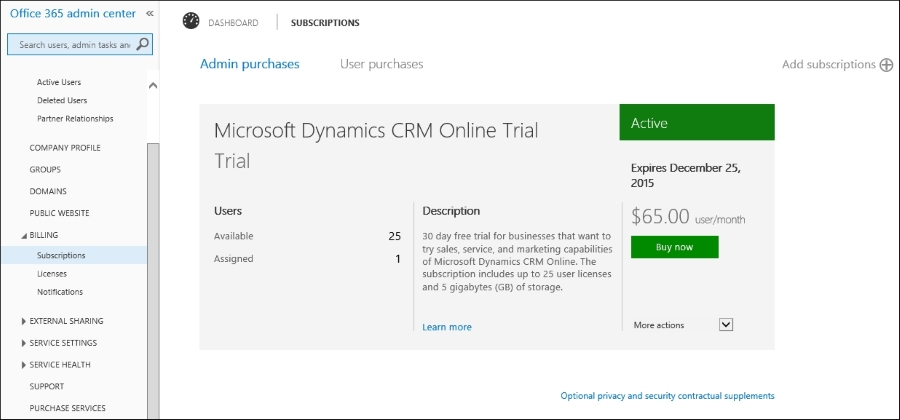Click the Microsoft Dynamics CRM Online Trial heading
The width and height of the screenshot is (900, 420).
[x=376, y=131]
